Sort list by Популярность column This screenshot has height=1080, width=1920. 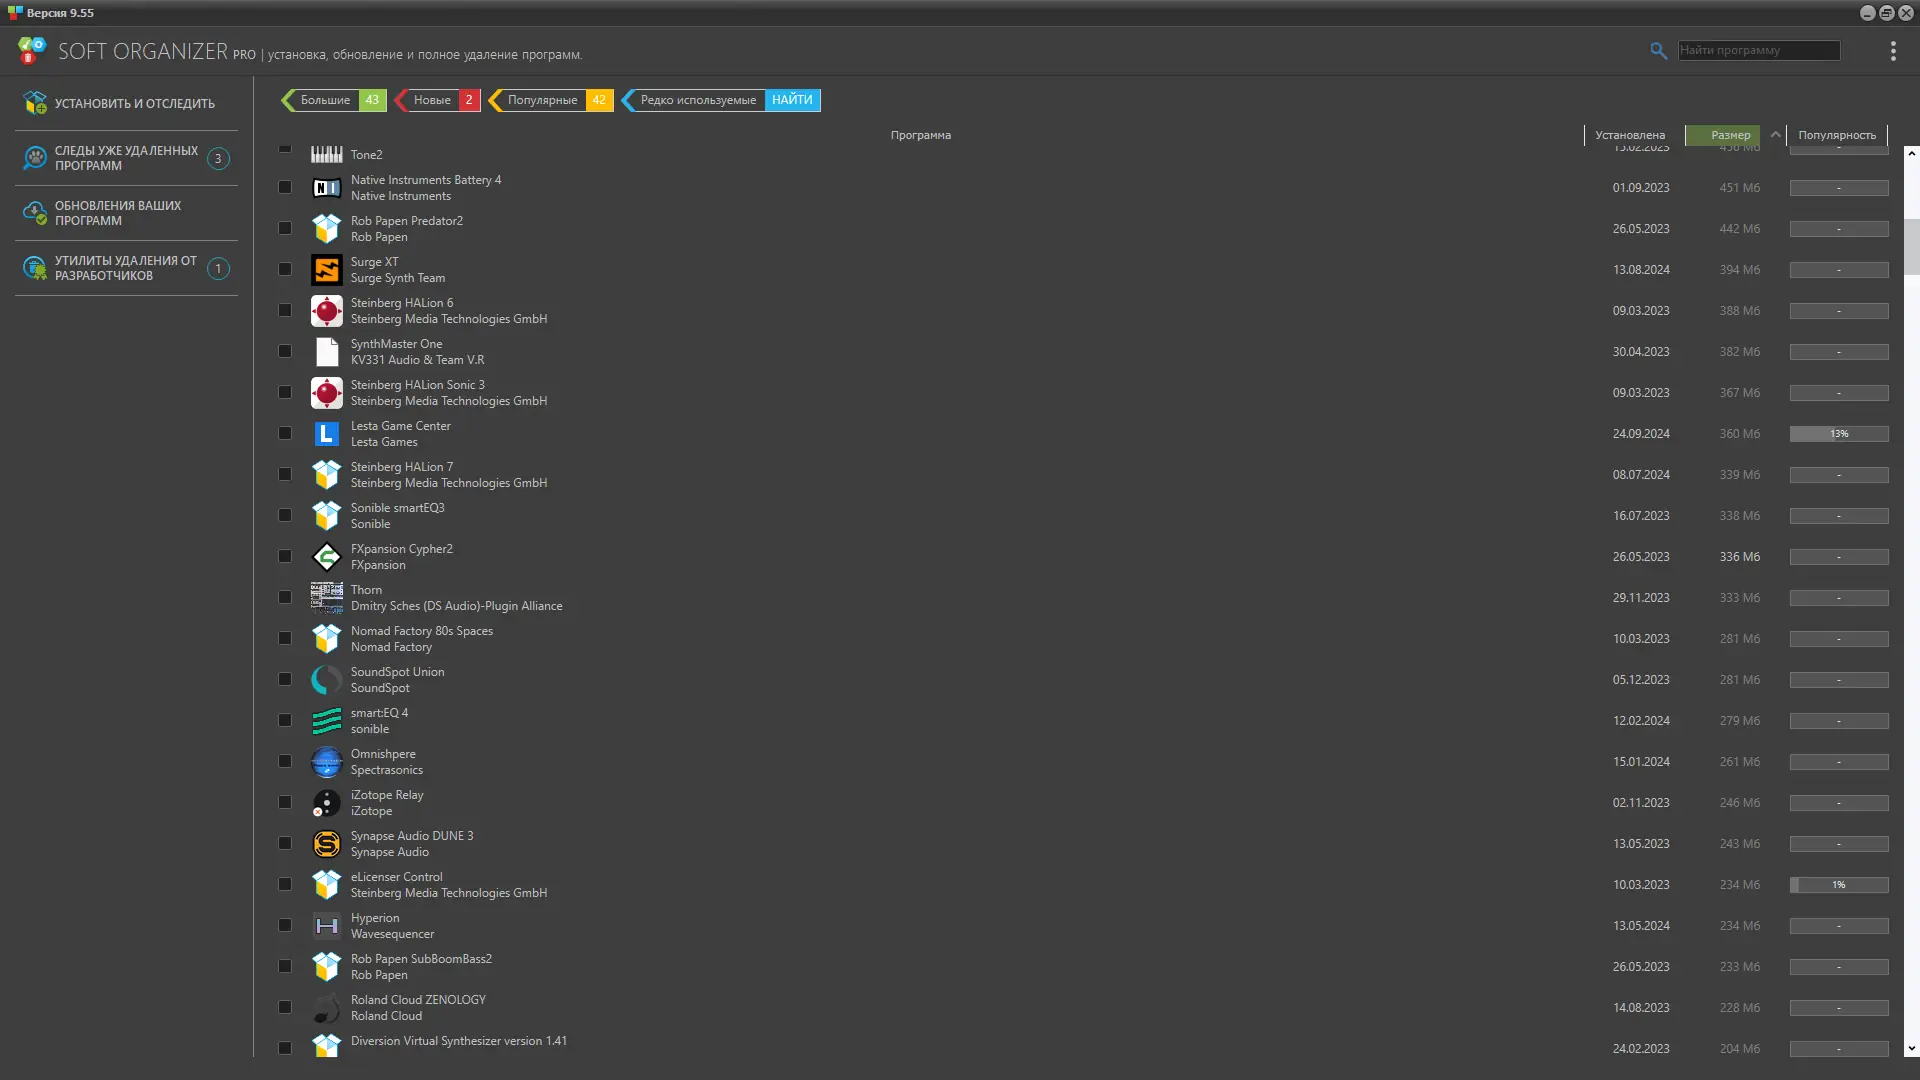(1836, 135)
